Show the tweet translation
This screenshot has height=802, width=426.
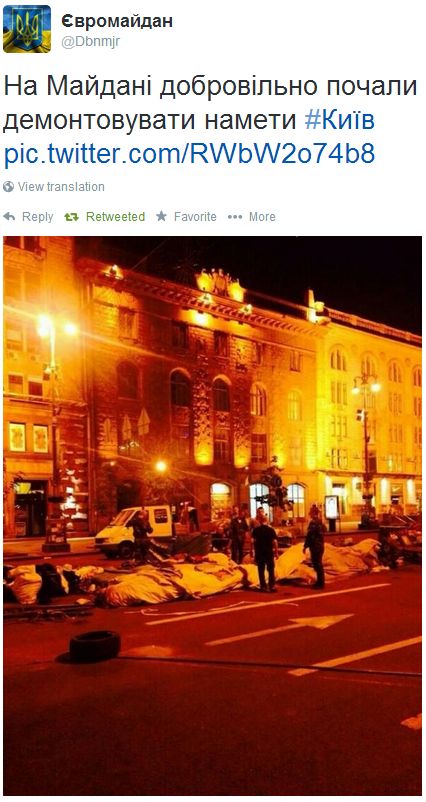[x=61, y=187]
